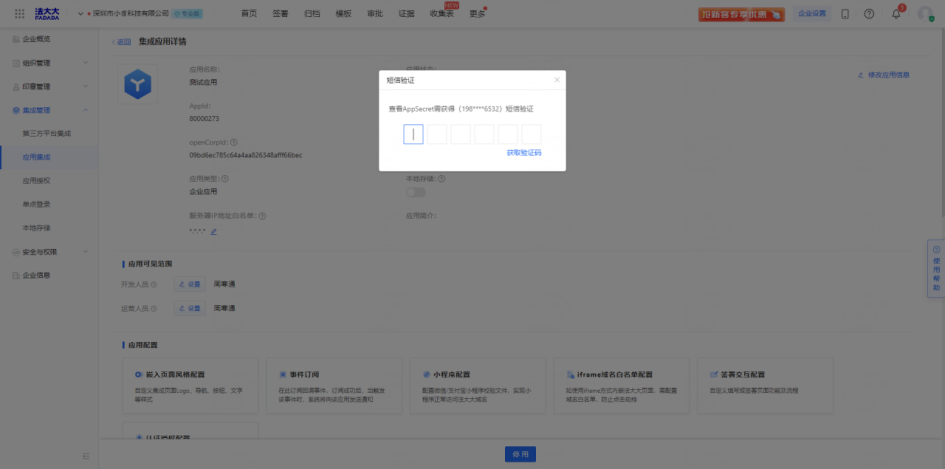Open the 嵌入页面风格配置 card

click(190, 386)
